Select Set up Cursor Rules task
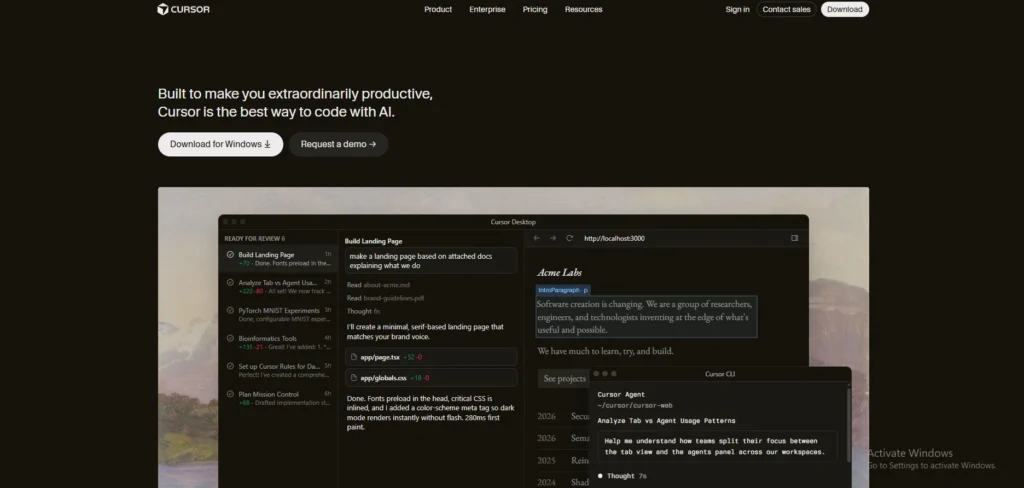 [x=279, y=370]
